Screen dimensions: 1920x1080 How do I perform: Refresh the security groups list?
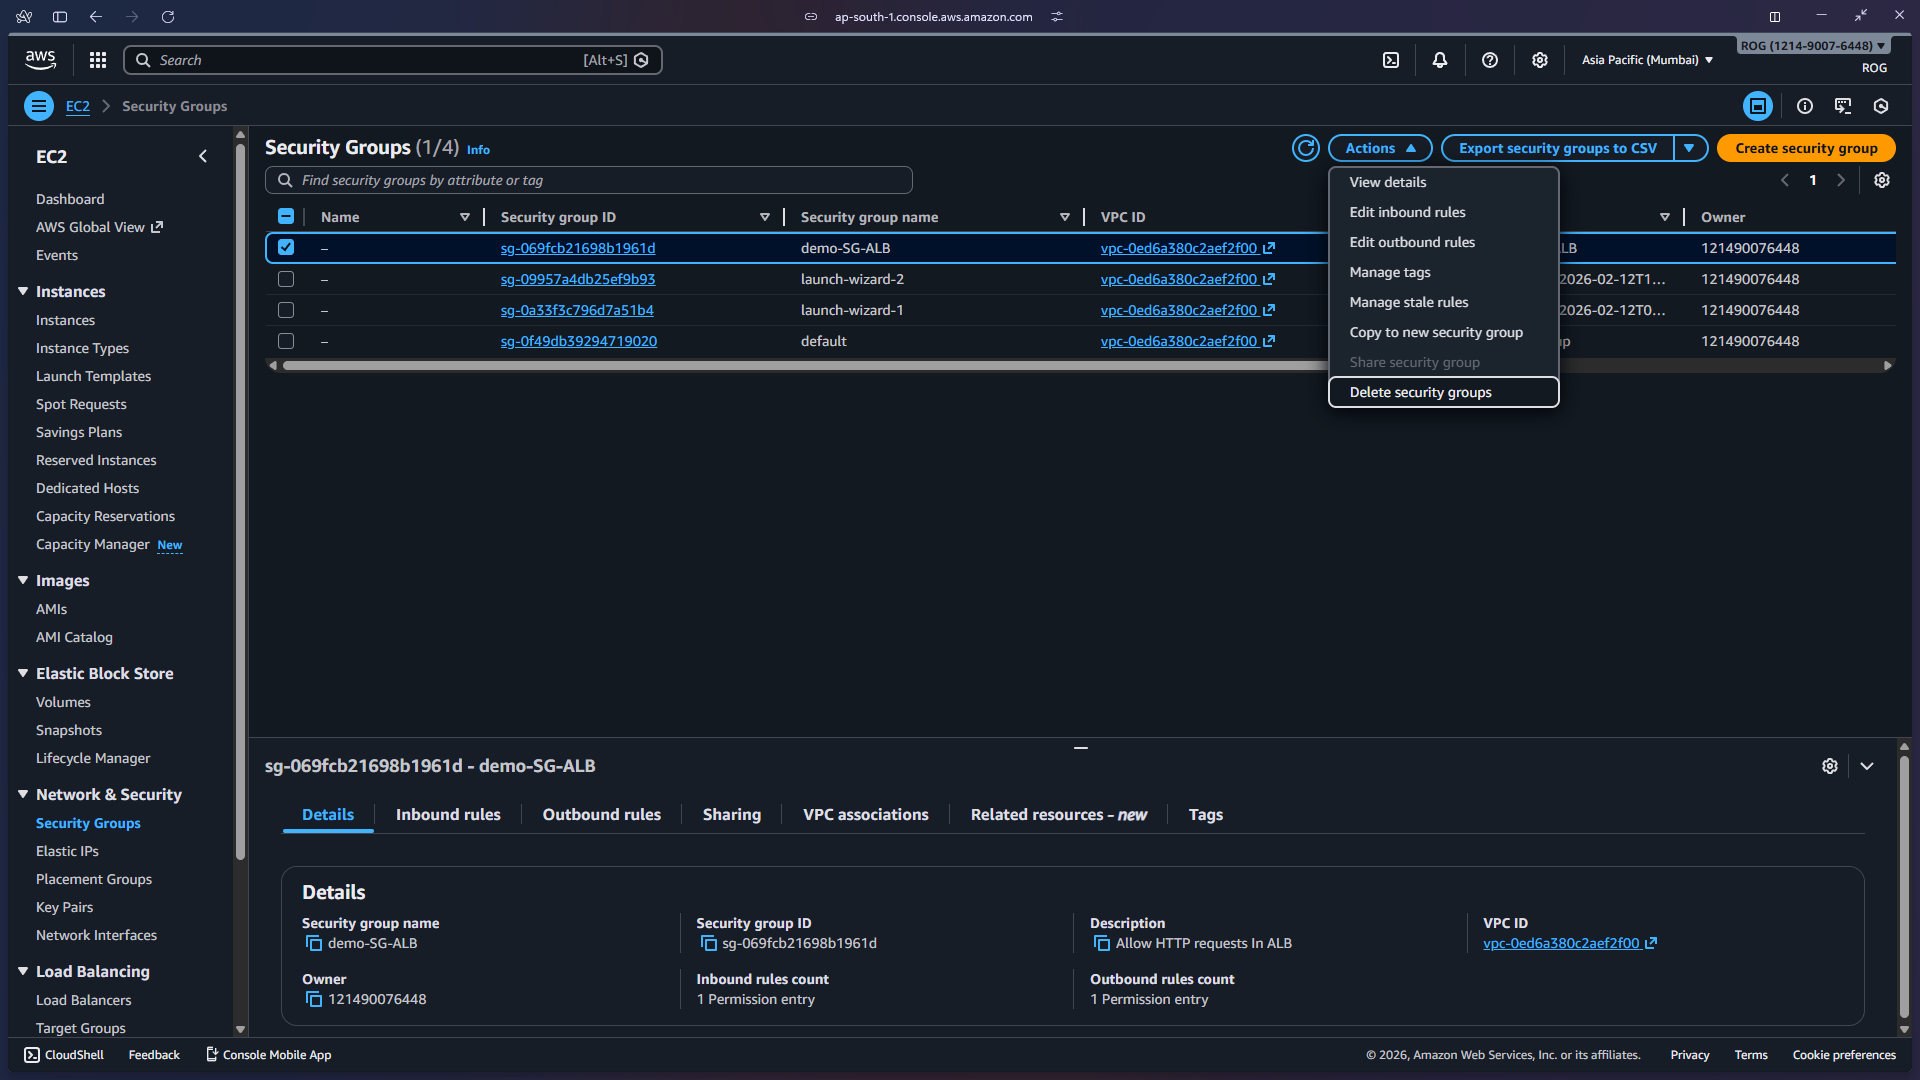1305,148
